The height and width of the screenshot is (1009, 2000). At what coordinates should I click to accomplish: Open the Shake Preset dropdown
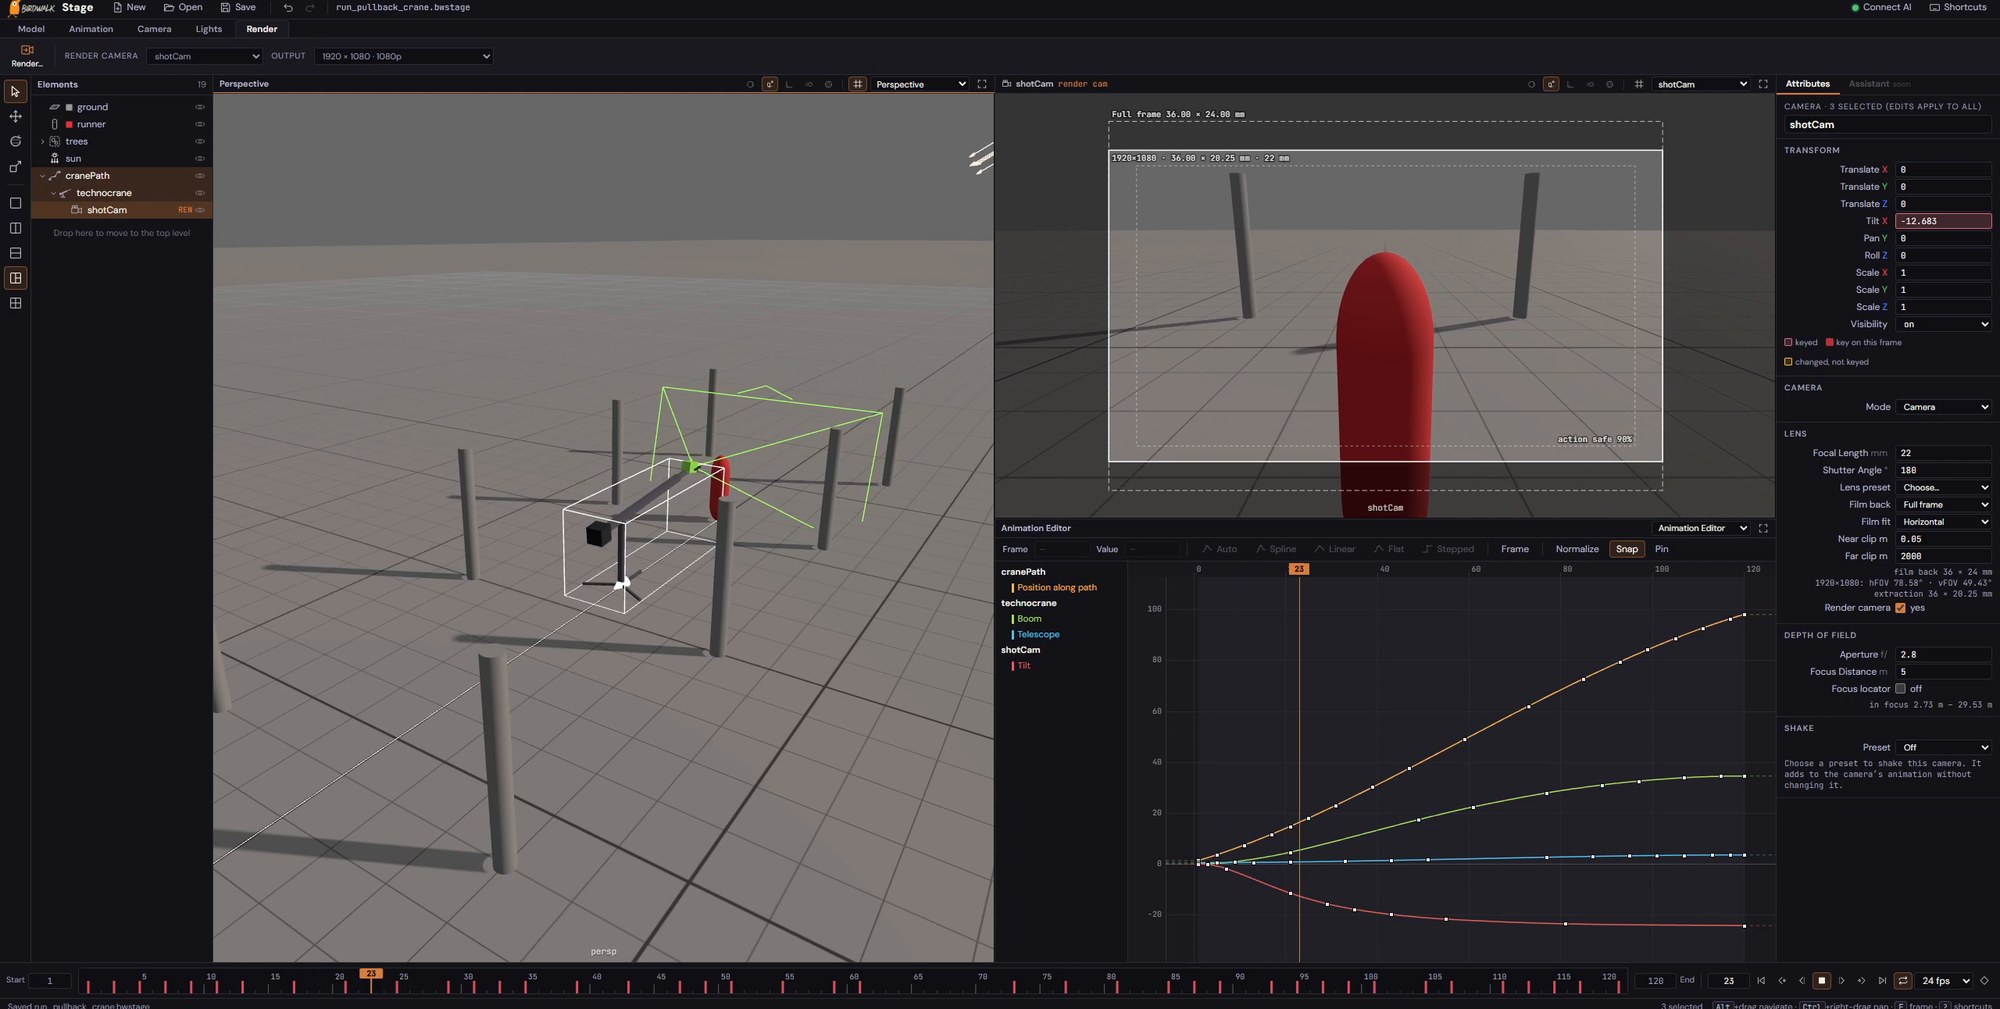(1943, 748)
